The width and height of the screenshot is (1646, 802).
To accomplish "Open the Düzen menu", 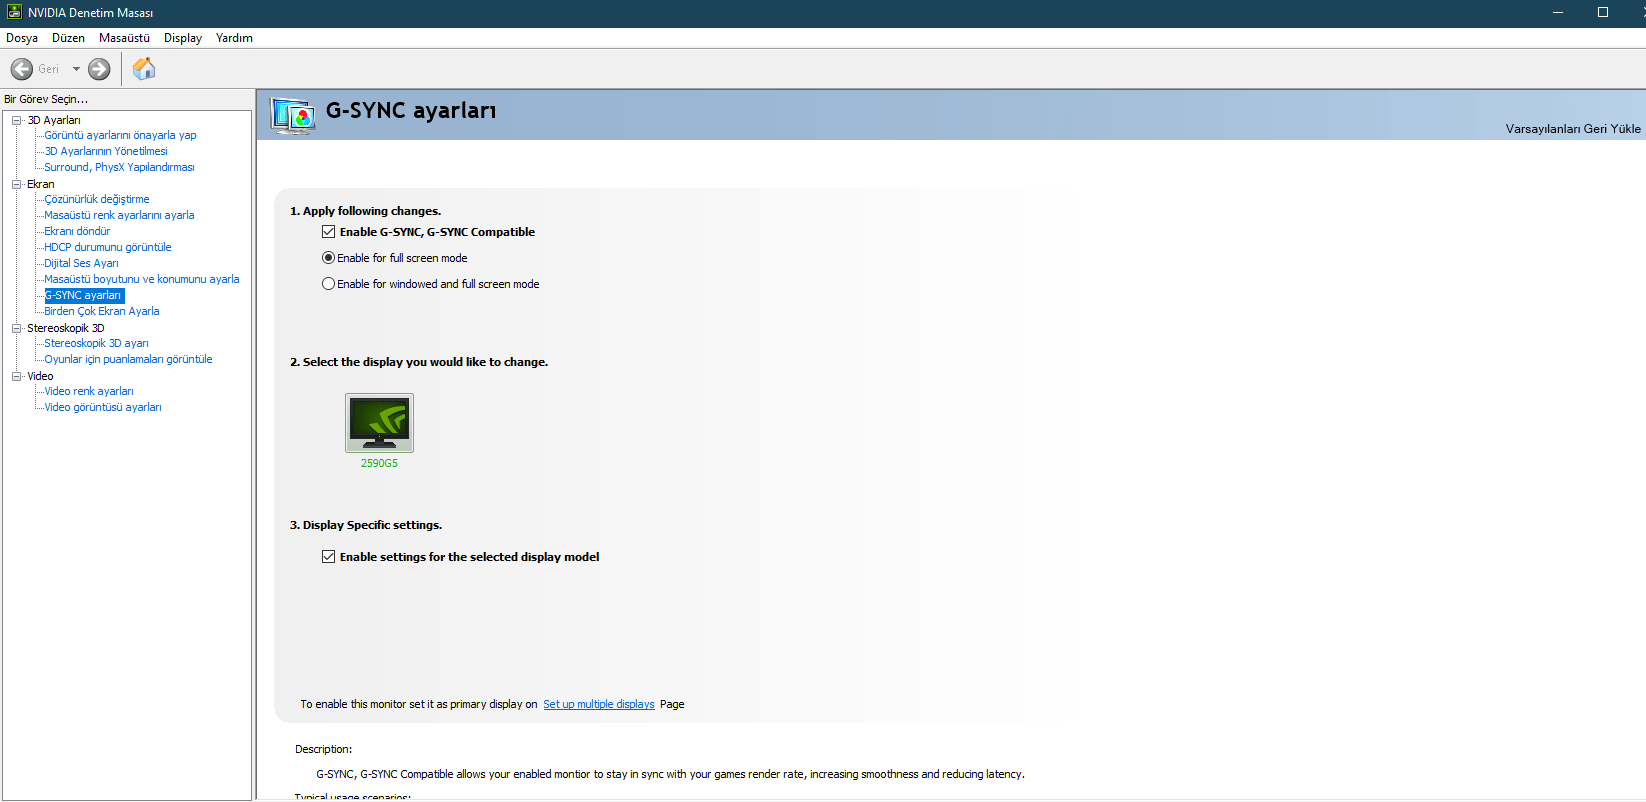I will tap(68, 38).
